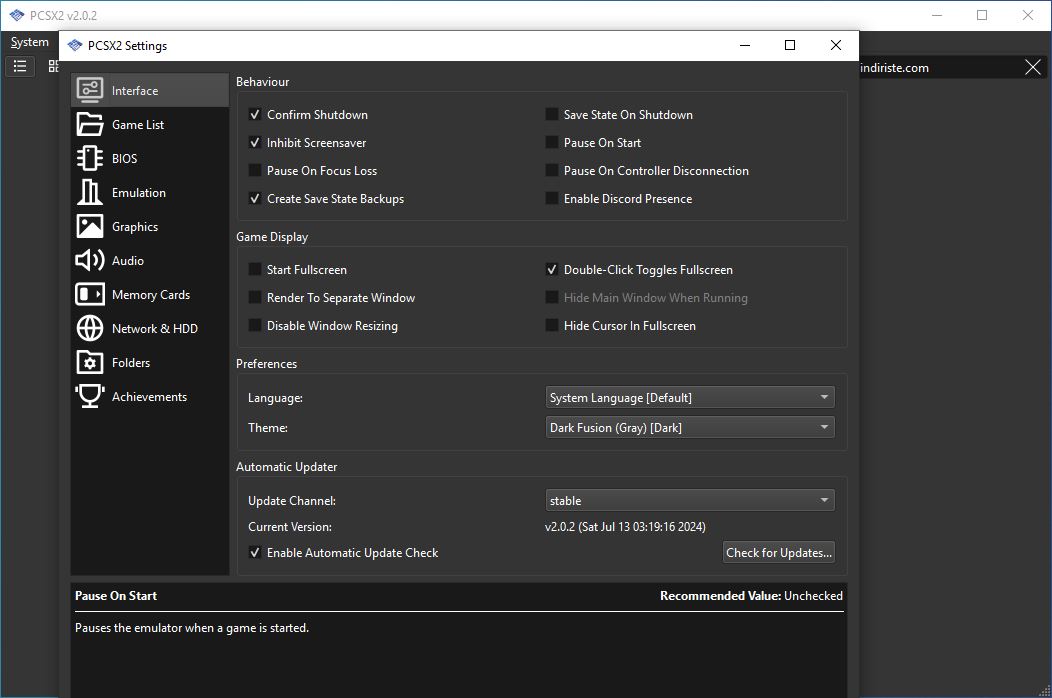Toggle the Confirm Shutdown checkbox
1052x698 pixels.
tap(255, 115)
